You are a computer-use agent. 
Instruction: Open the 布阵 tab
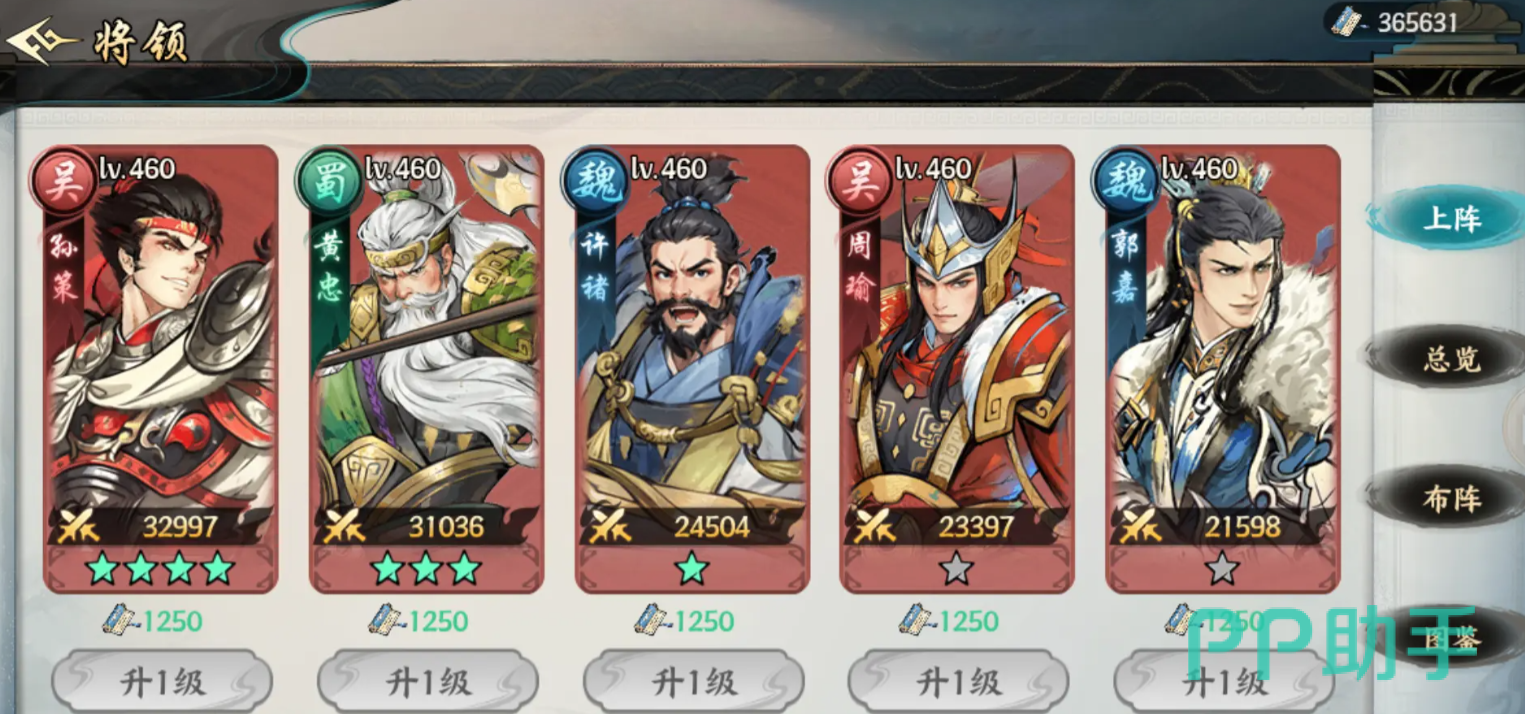(x=1449, y=498)
